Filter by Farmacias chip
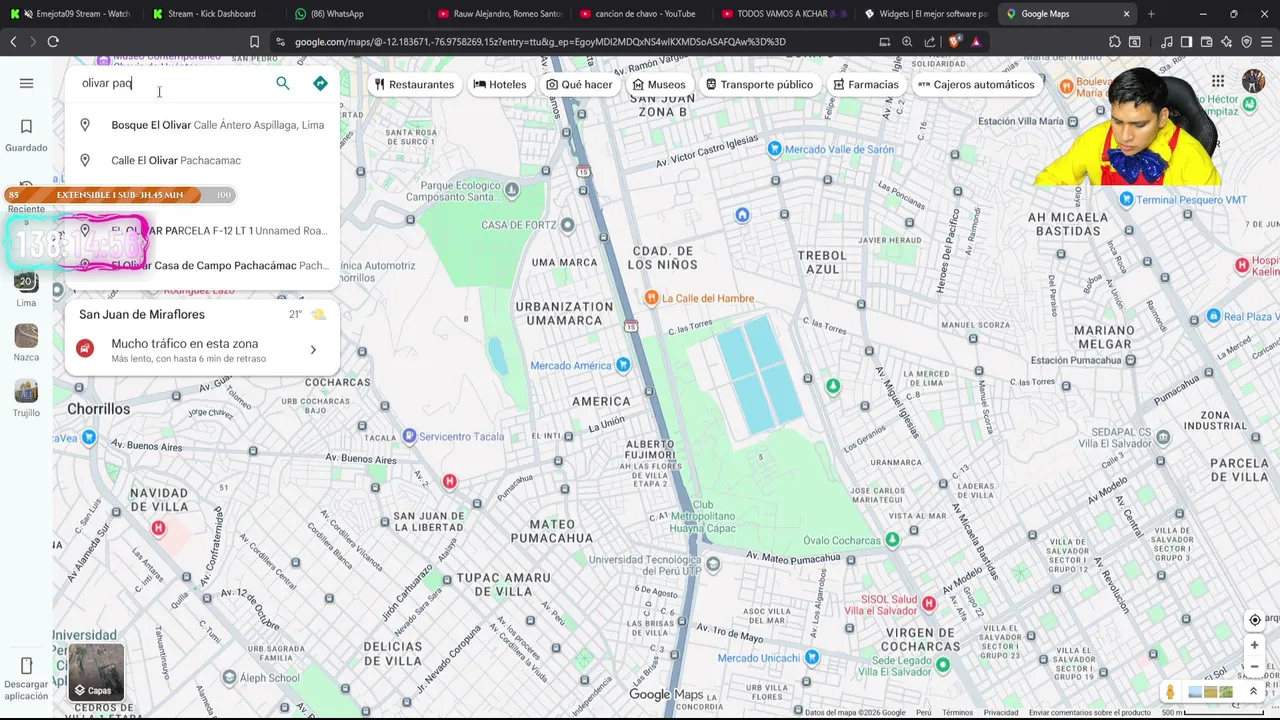 (866, 84)
